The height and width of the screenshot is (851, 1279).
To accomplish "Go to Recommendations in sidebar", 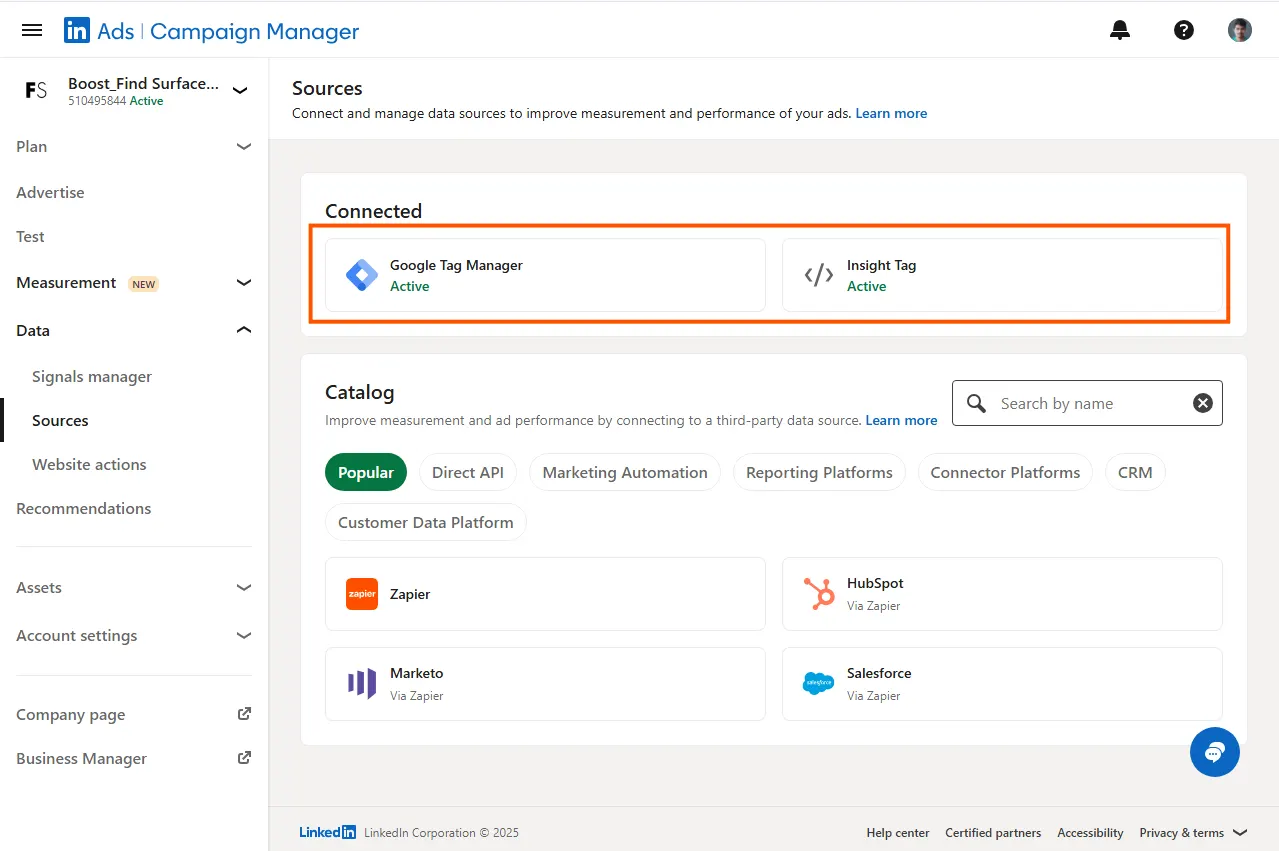I will 84,508.
